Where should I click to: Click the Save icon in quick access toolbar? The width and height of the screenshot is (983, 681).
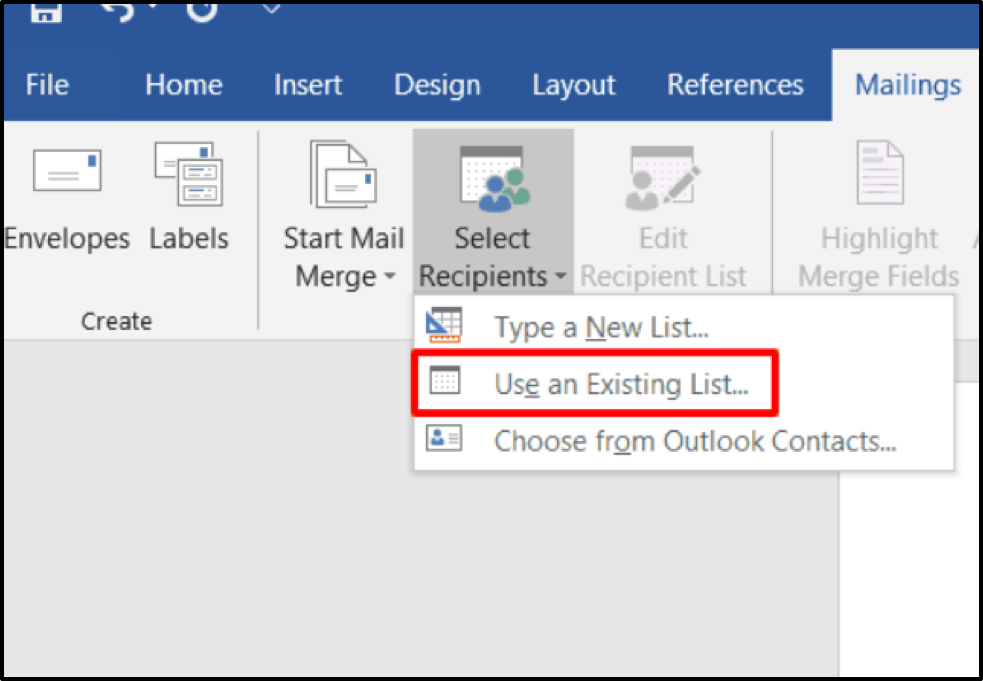tap(46, 12)
